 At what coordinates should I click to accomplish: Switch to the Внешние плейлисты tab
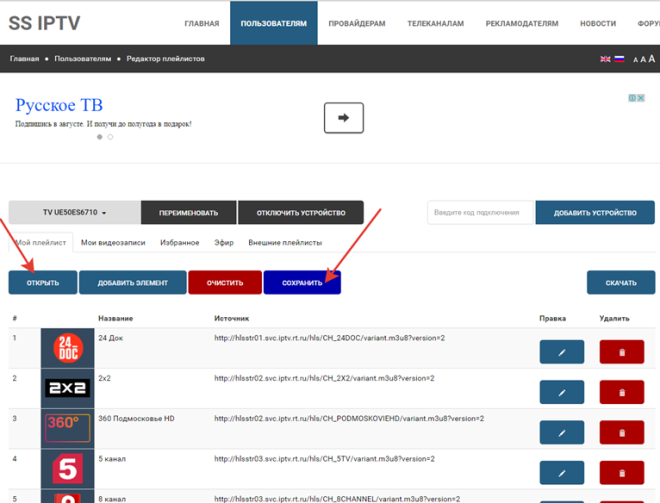(x=285, y=242)
